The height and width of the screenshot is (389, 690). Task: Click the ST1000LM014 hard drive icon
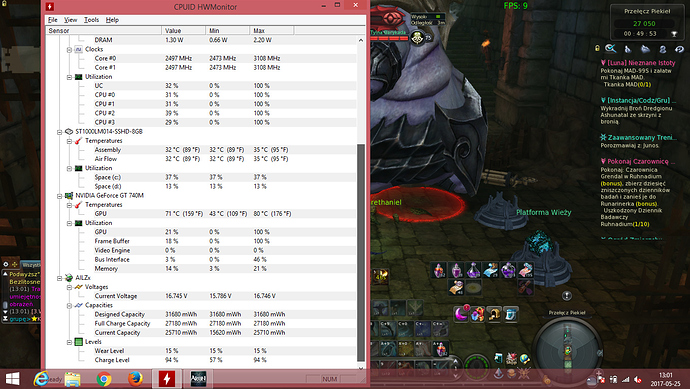point(69,132)
